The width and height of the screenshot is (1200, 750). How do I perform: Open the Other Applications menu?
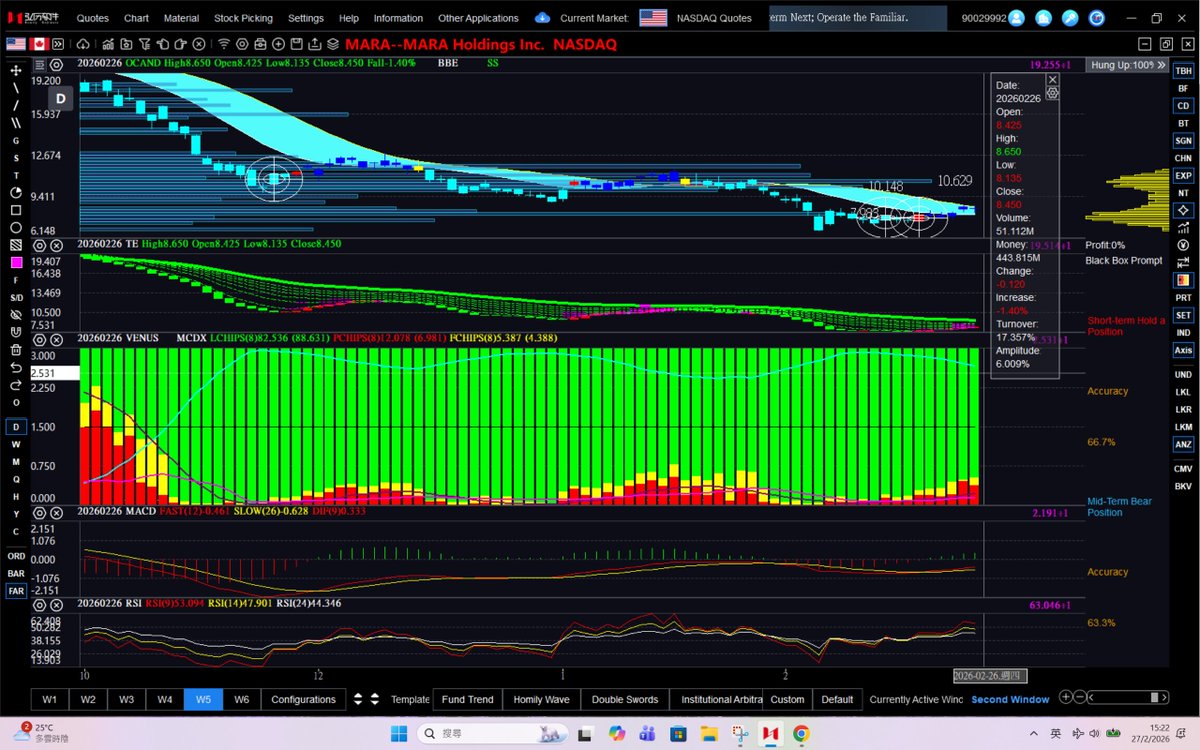(478, 18)
